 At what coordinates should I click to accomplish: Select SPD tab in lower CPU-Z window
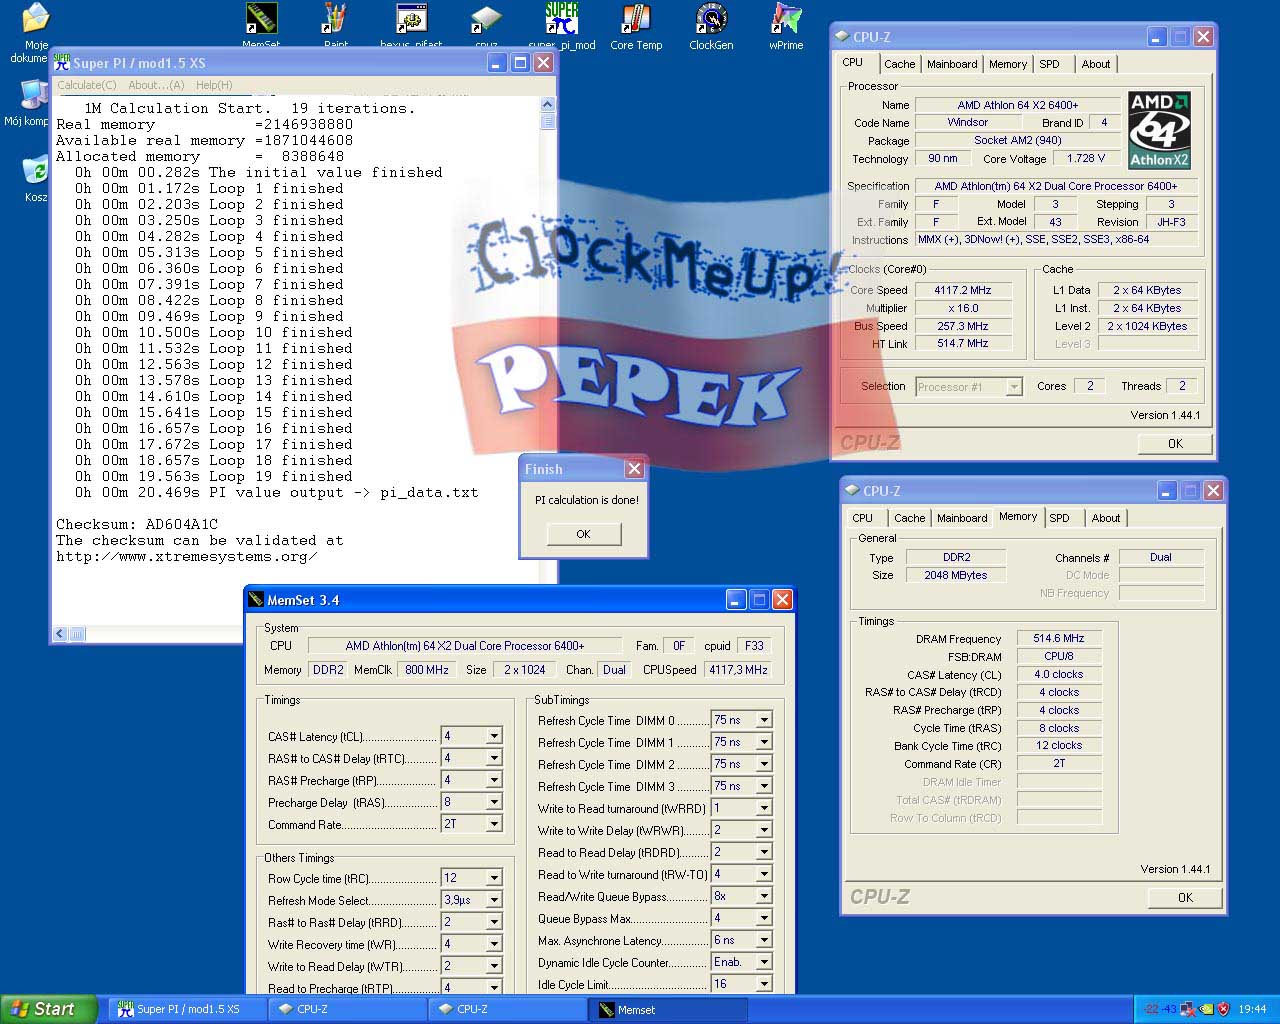pyautogui.click(x=1059, y=518)
